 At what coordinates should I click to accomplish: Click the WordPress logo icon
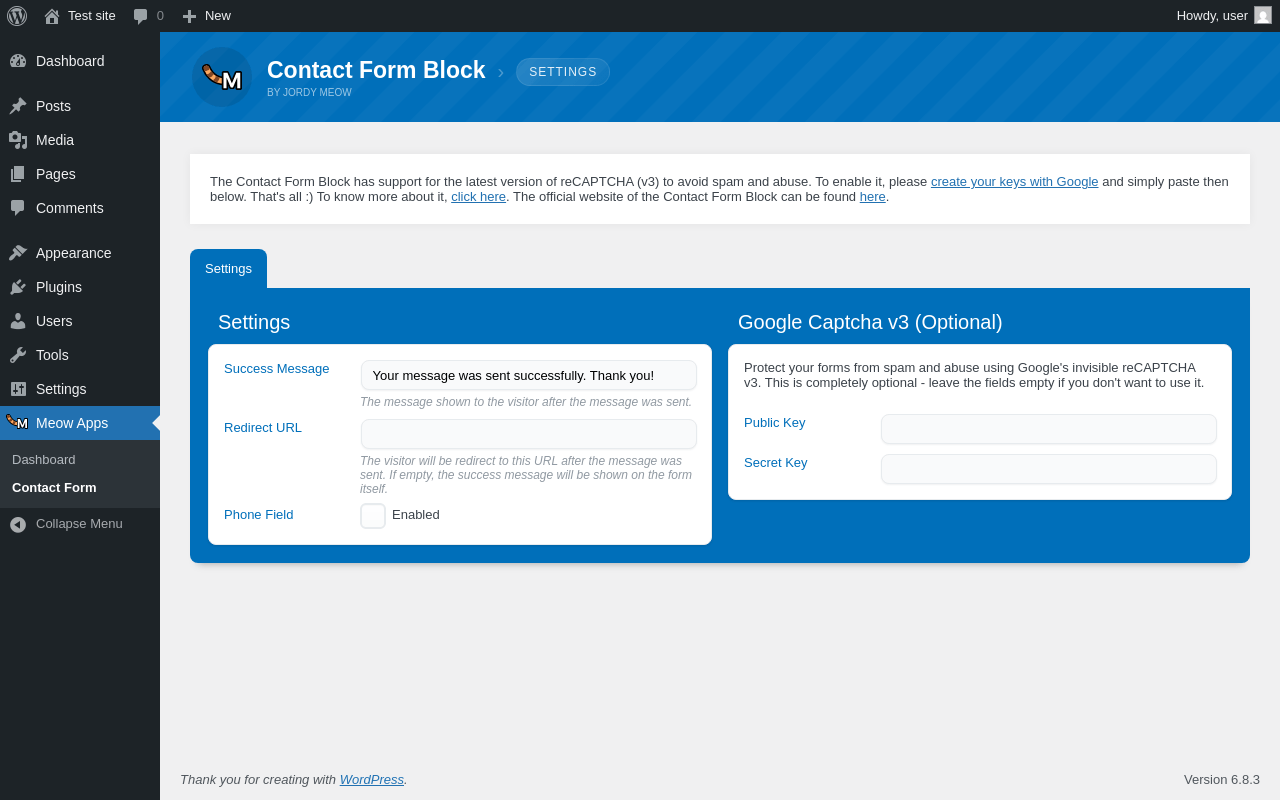click(x=17, y=16)
